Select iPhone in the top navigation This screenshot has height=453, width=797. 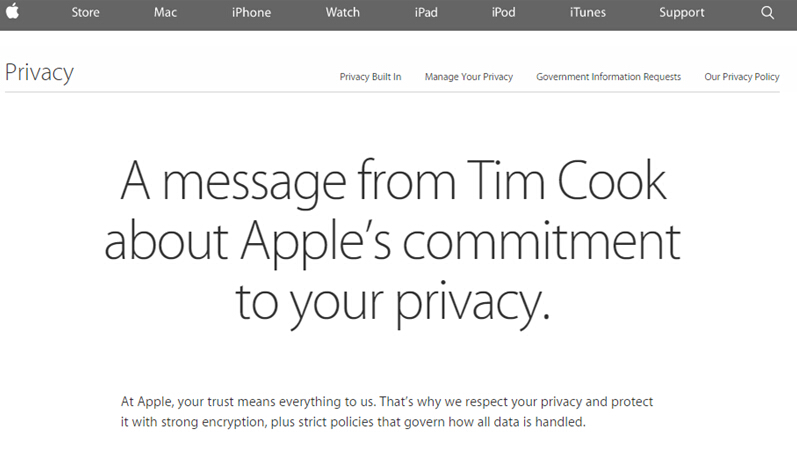click(x=252, y=13)
